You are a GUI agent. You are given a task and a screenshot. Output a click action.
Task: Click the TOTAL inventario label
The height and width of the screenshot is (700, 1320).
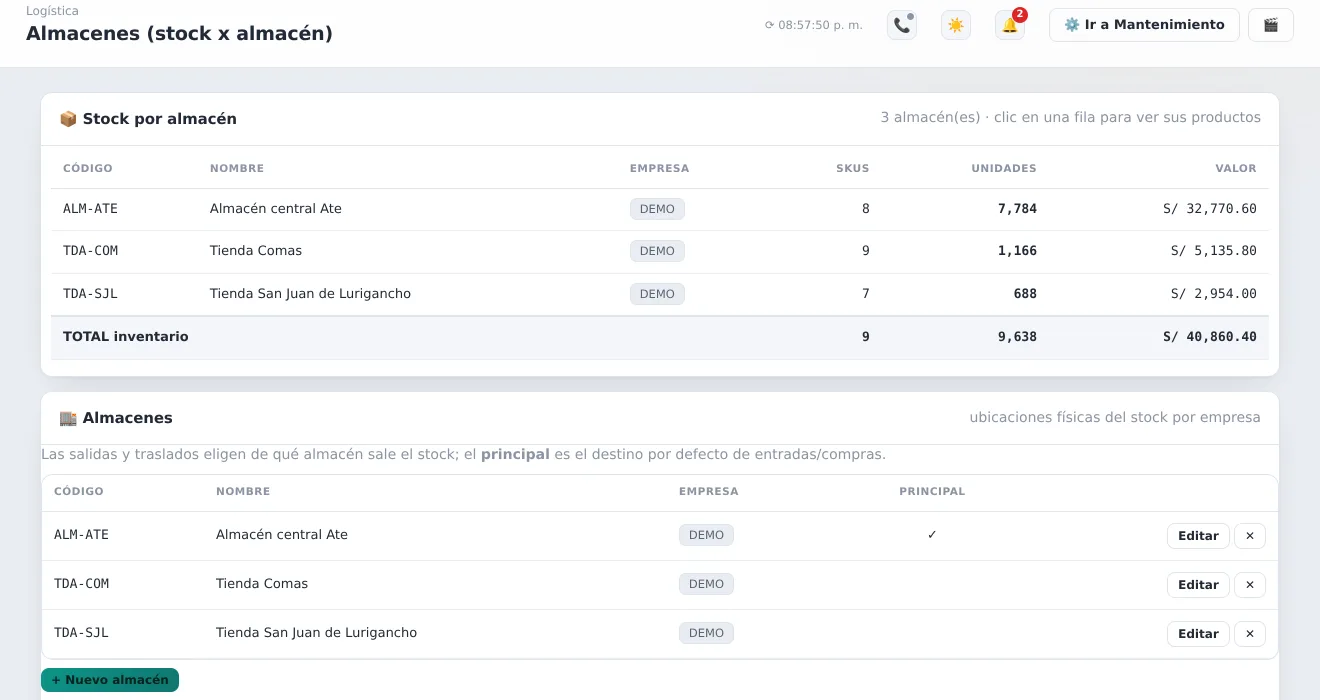[x=126, y=337]
